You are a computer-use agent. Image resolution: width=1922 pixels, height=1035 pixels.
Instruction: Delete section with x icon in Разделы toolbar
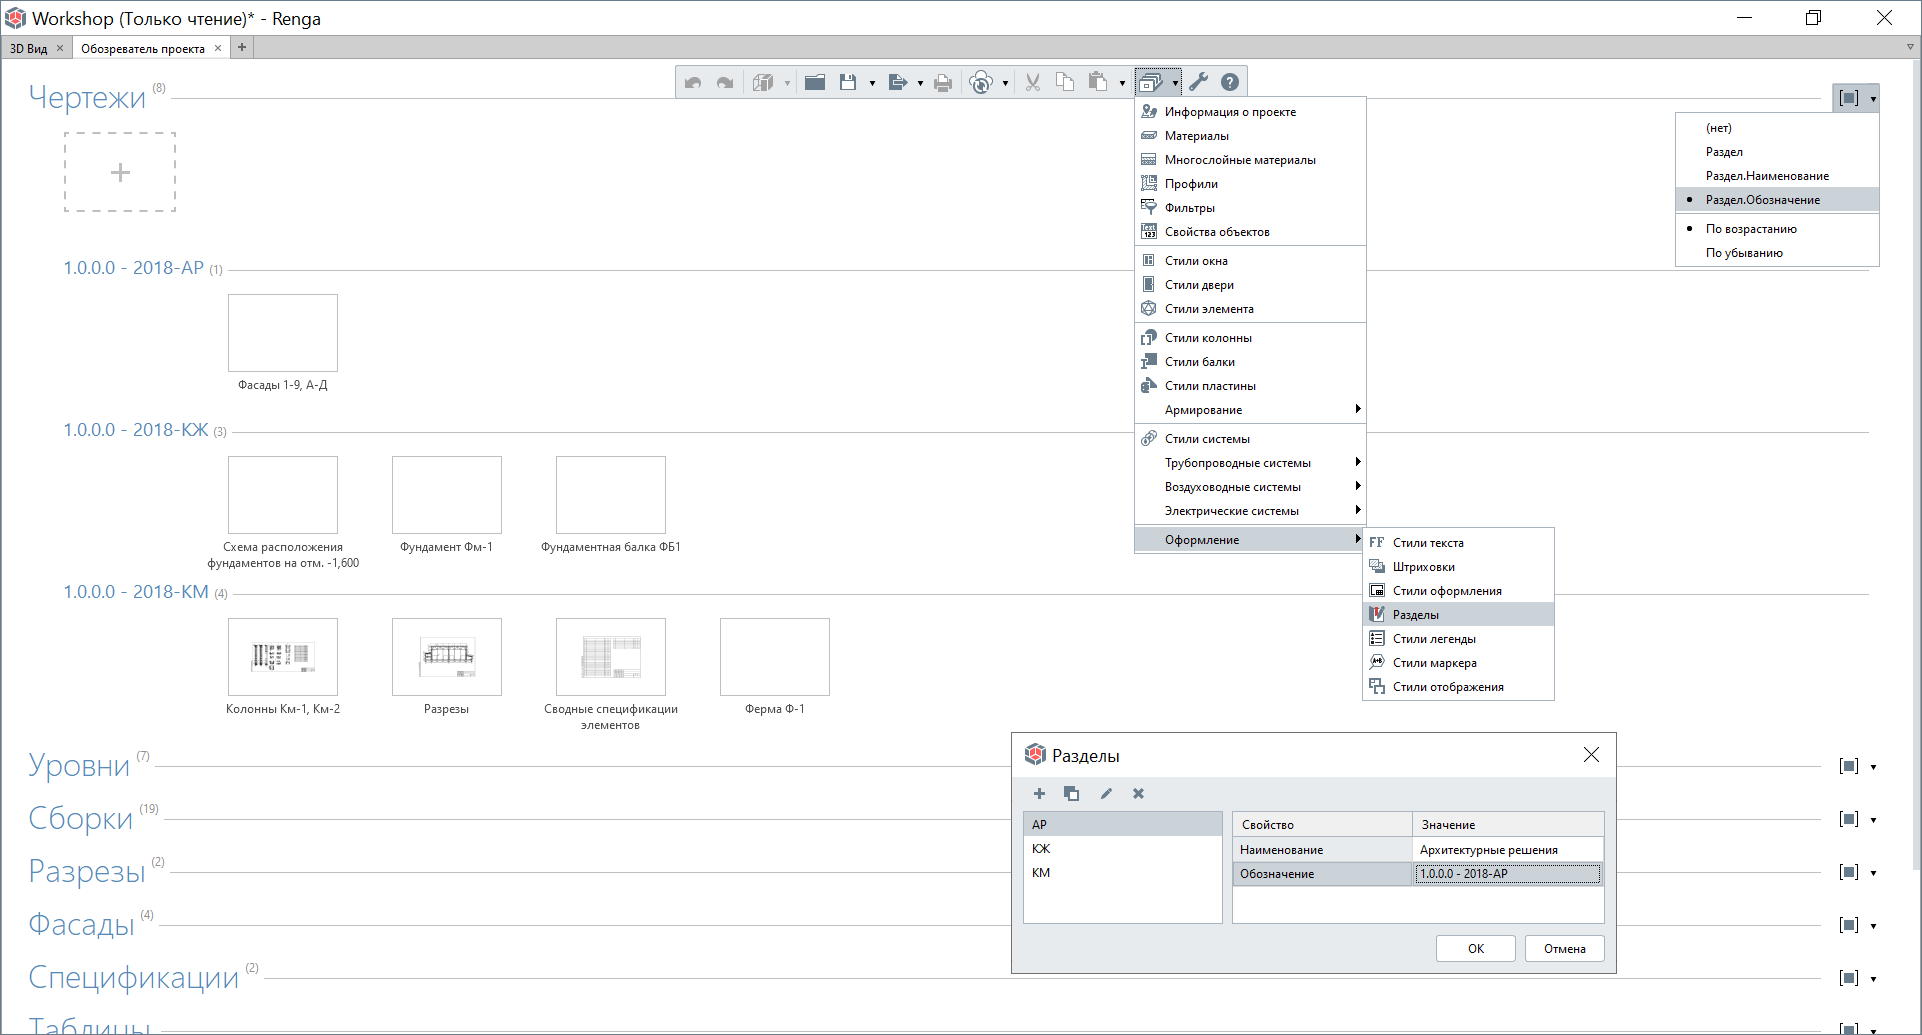tap(1138, 794)
